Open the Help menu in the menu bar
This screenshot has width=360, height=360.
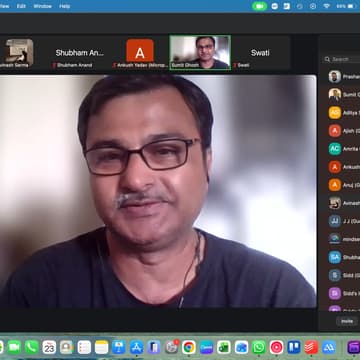(65, 6)
